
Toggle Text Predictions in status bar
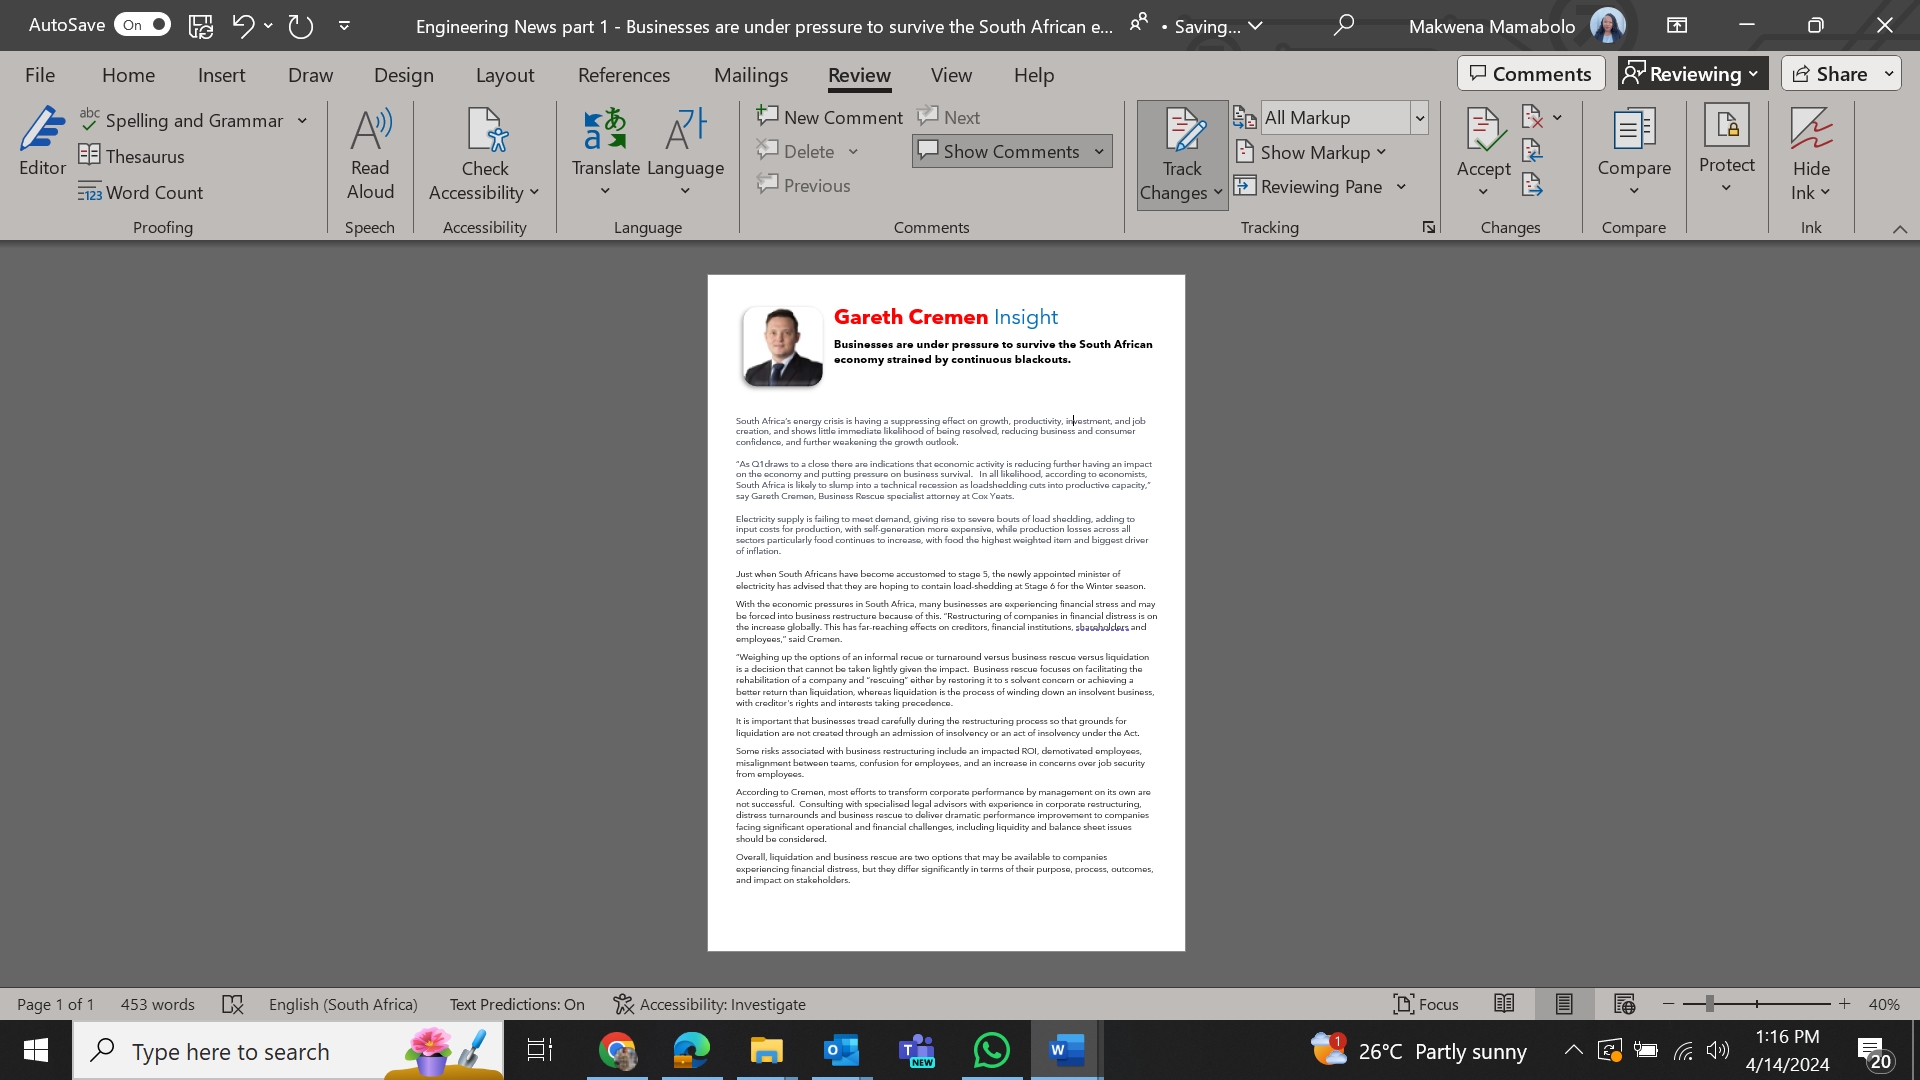click(517, 1004)
